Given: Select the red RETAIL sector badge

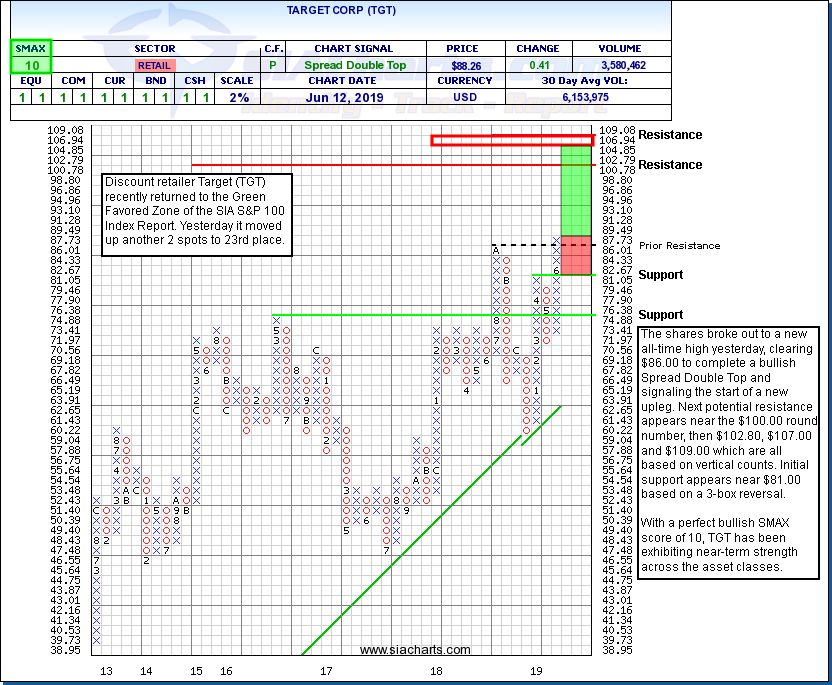Looking at the screenshot, I should click(x=155, y=65).
